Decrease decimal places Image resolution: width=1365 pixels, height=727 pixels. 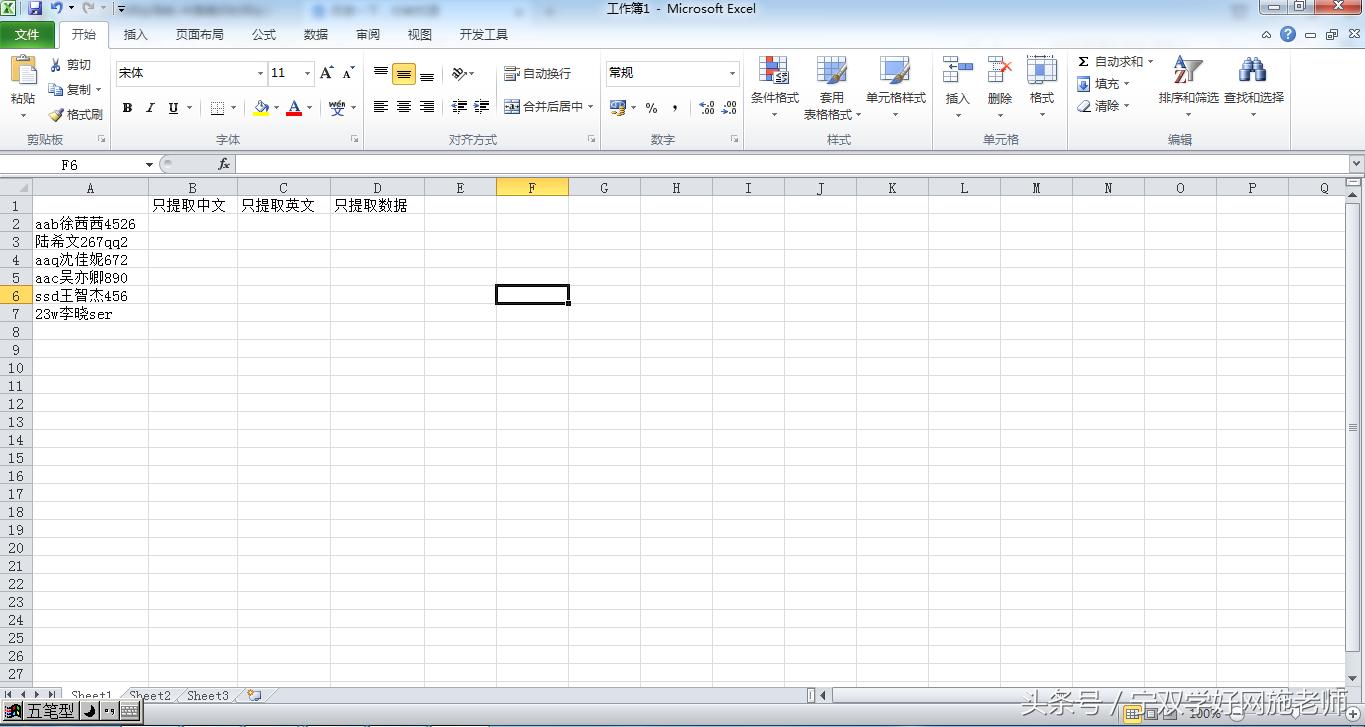729,108
